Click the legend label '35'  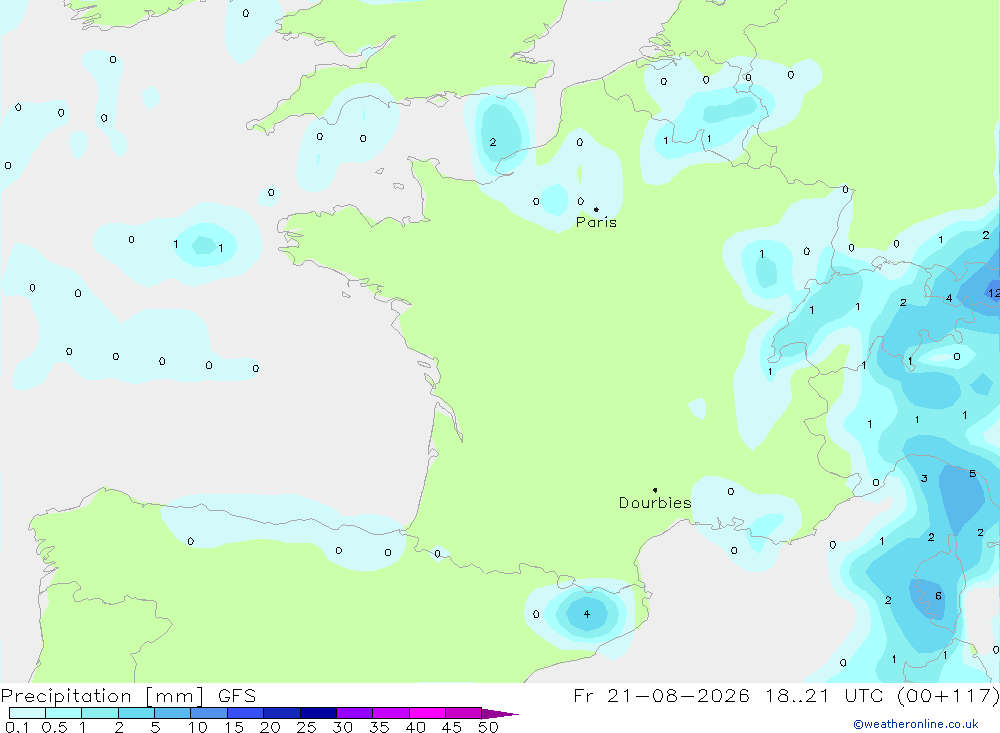(x=379, y=727)
